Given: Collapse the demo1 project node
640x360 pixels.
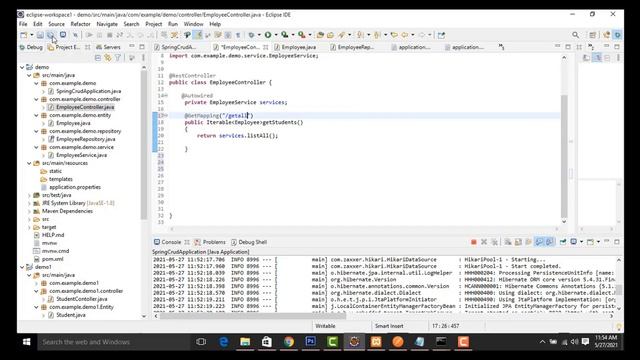Looking at the screenshot, I should (22, 267).
